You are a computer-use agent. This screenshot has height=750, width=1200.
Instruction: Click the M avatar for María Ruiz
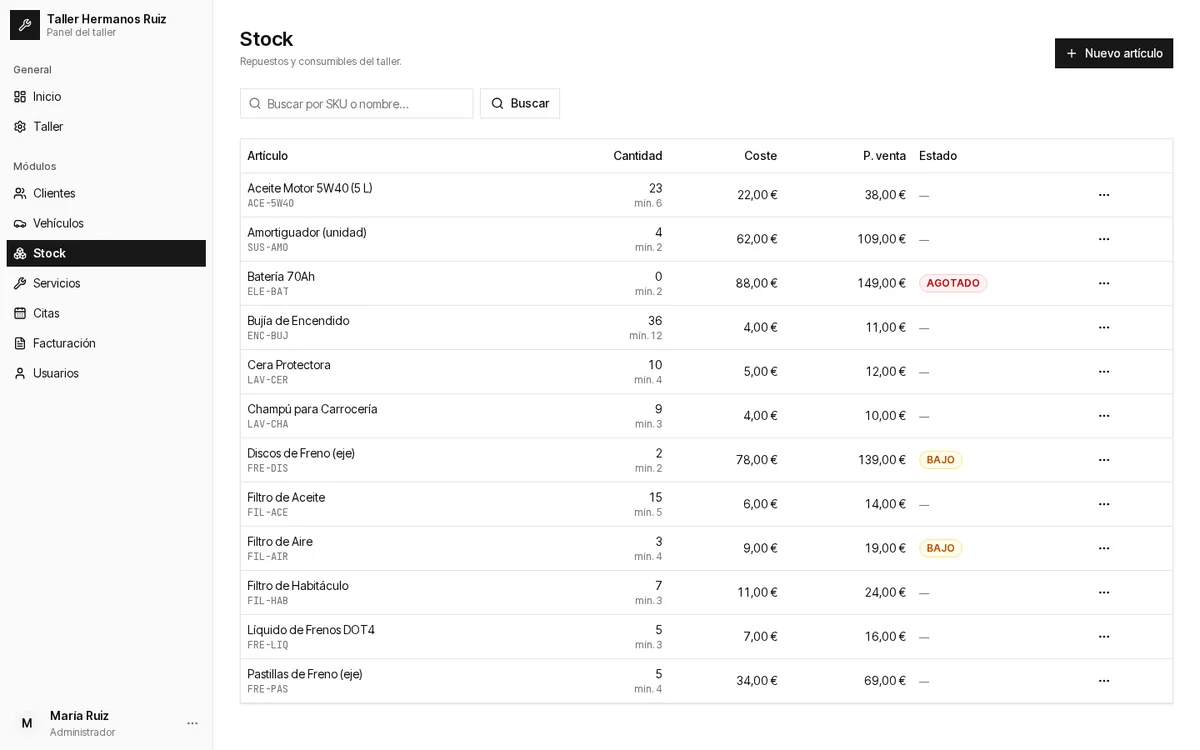[27, 723]
